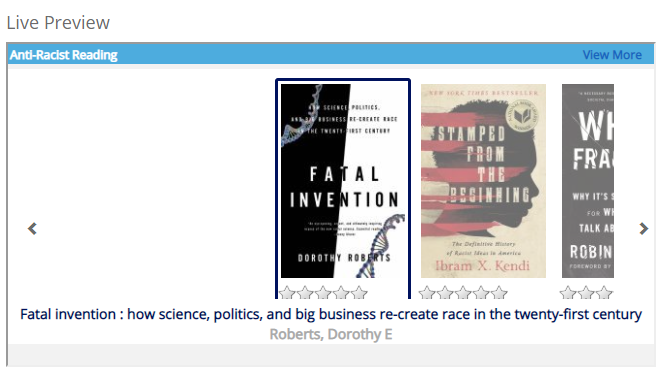Viewport: 662px width, 388px height.
Task: Select the partially visible White Fragility cover
Action: (x=588, y=181)
